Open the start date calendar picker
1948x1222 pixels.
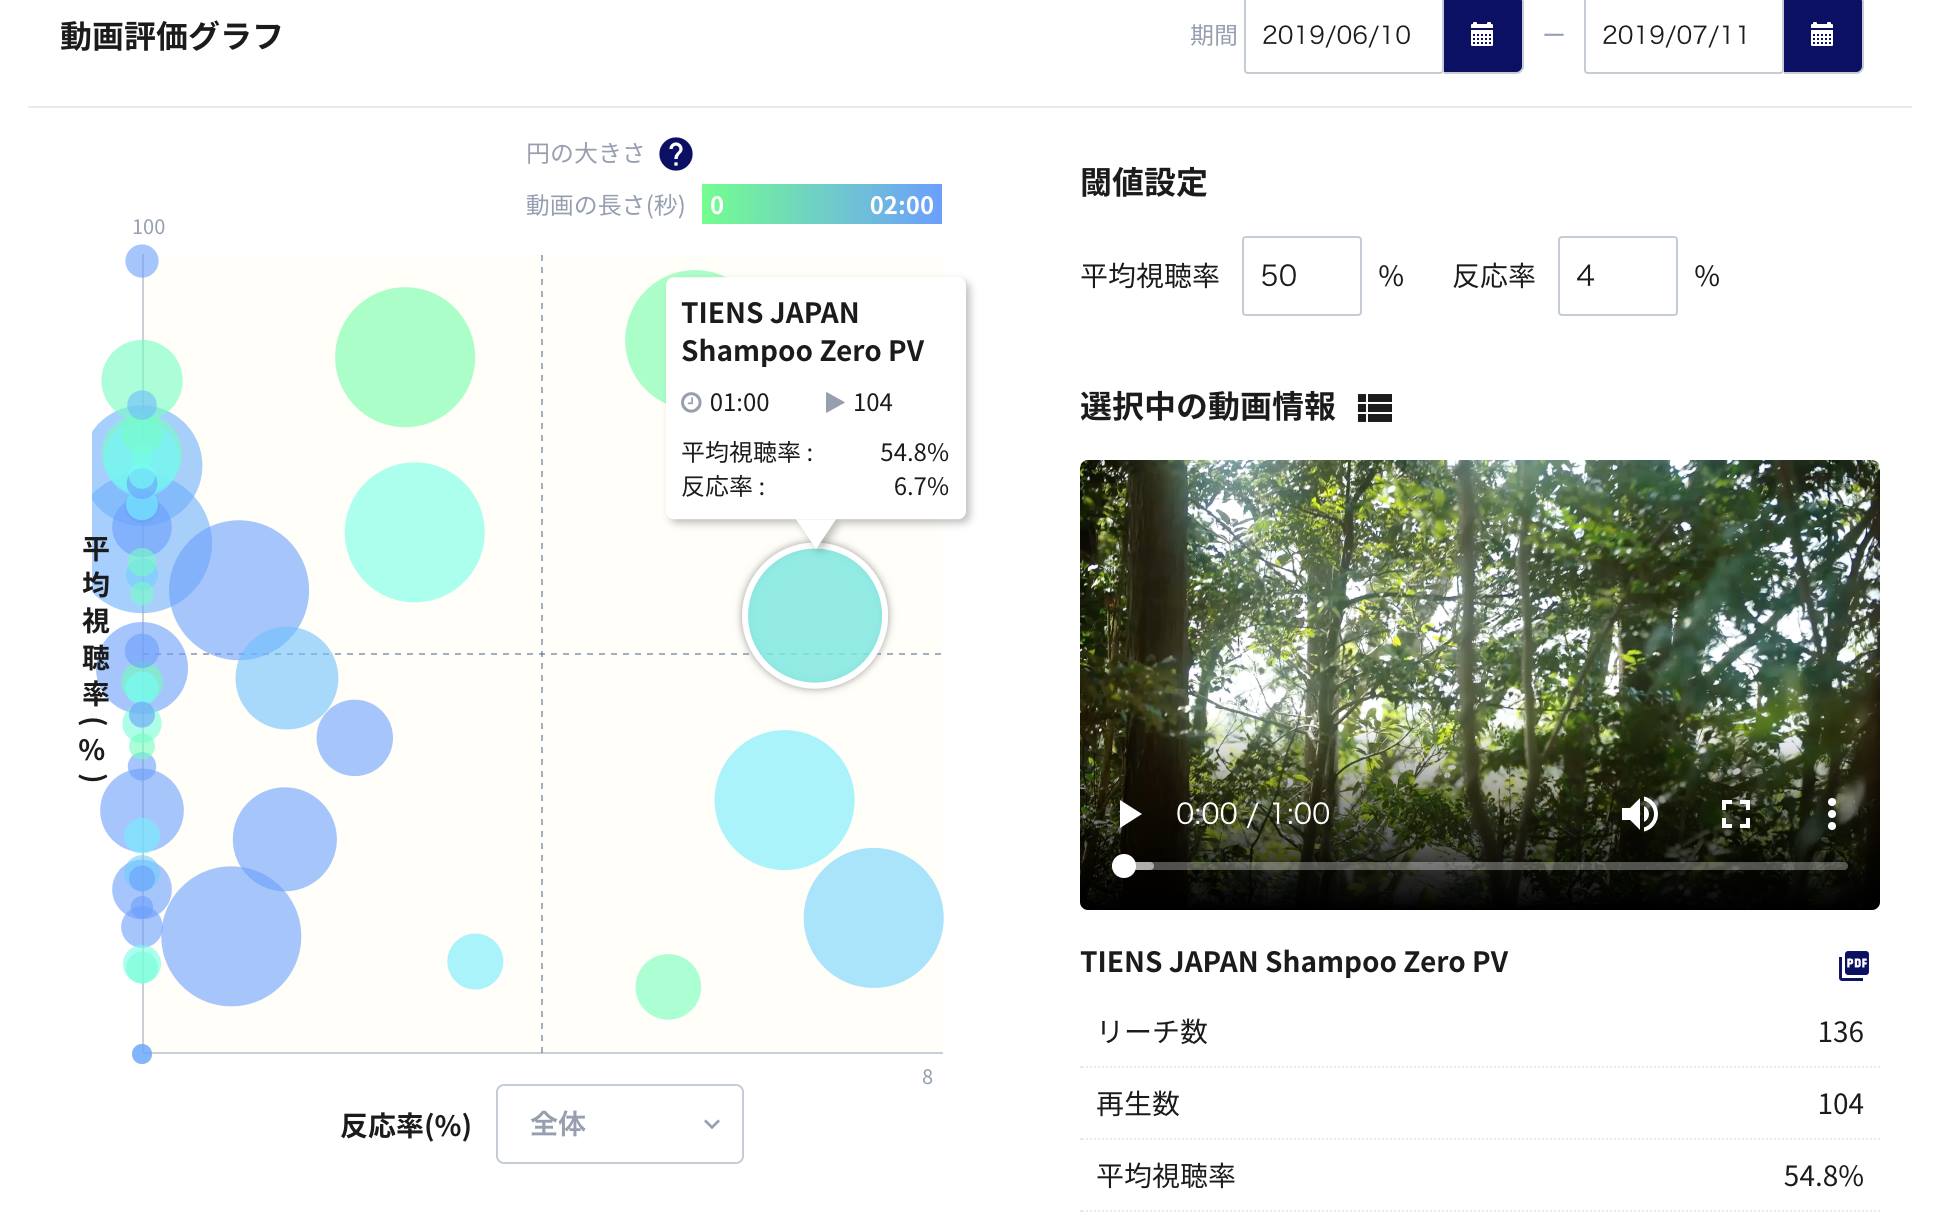coord(1482,36)
